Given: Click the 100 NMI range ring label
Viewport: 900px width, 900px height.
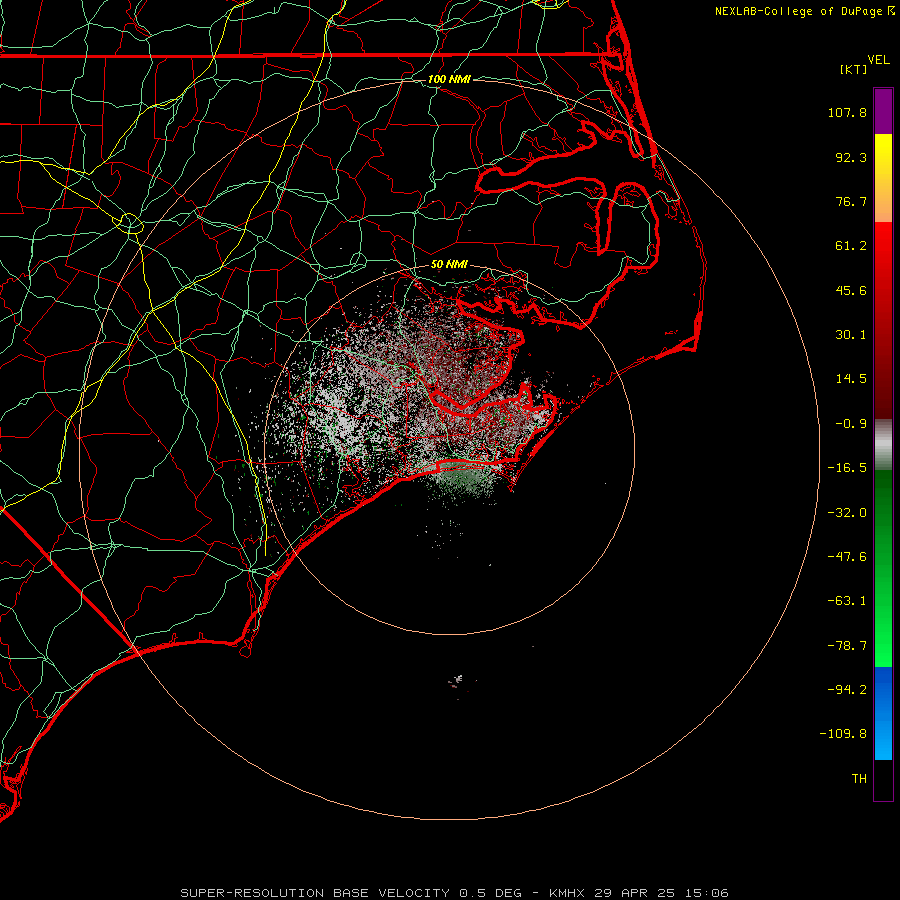Looking at the screenshot, I should (x=449, y=79).
